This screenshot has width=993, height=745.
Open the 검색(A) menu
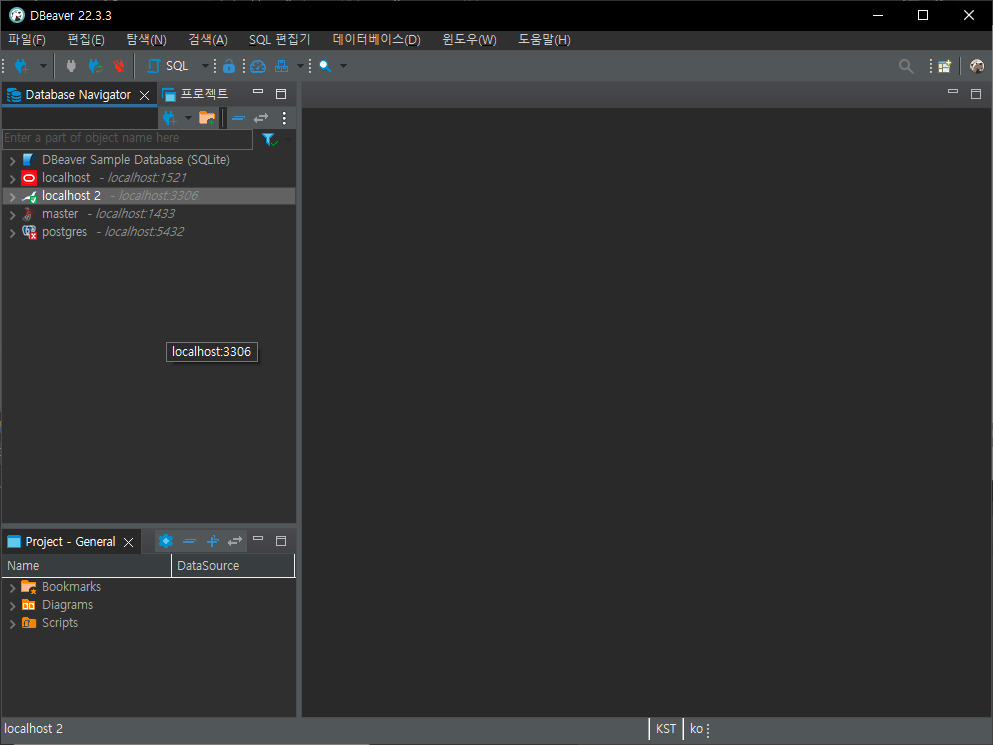tap(208, 40)
